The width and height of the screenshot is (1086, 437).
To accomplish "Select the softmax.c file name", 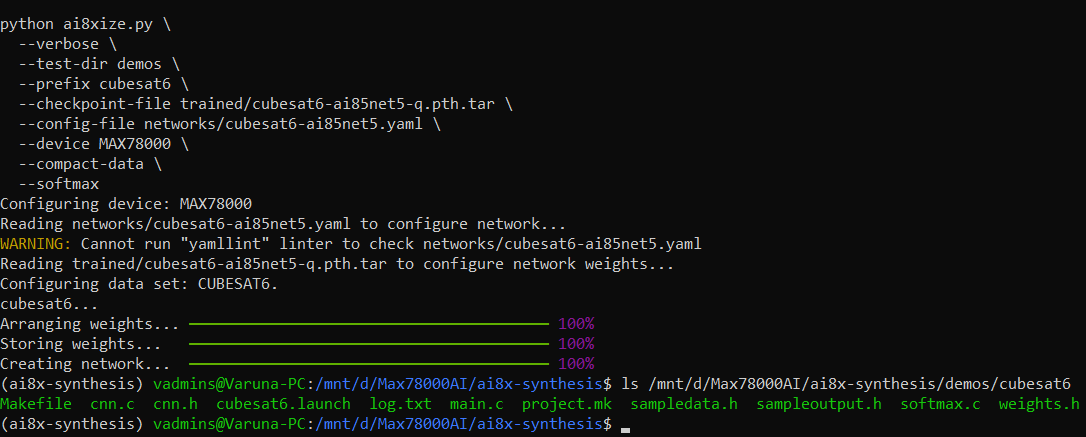I will [x=940, y=404].
